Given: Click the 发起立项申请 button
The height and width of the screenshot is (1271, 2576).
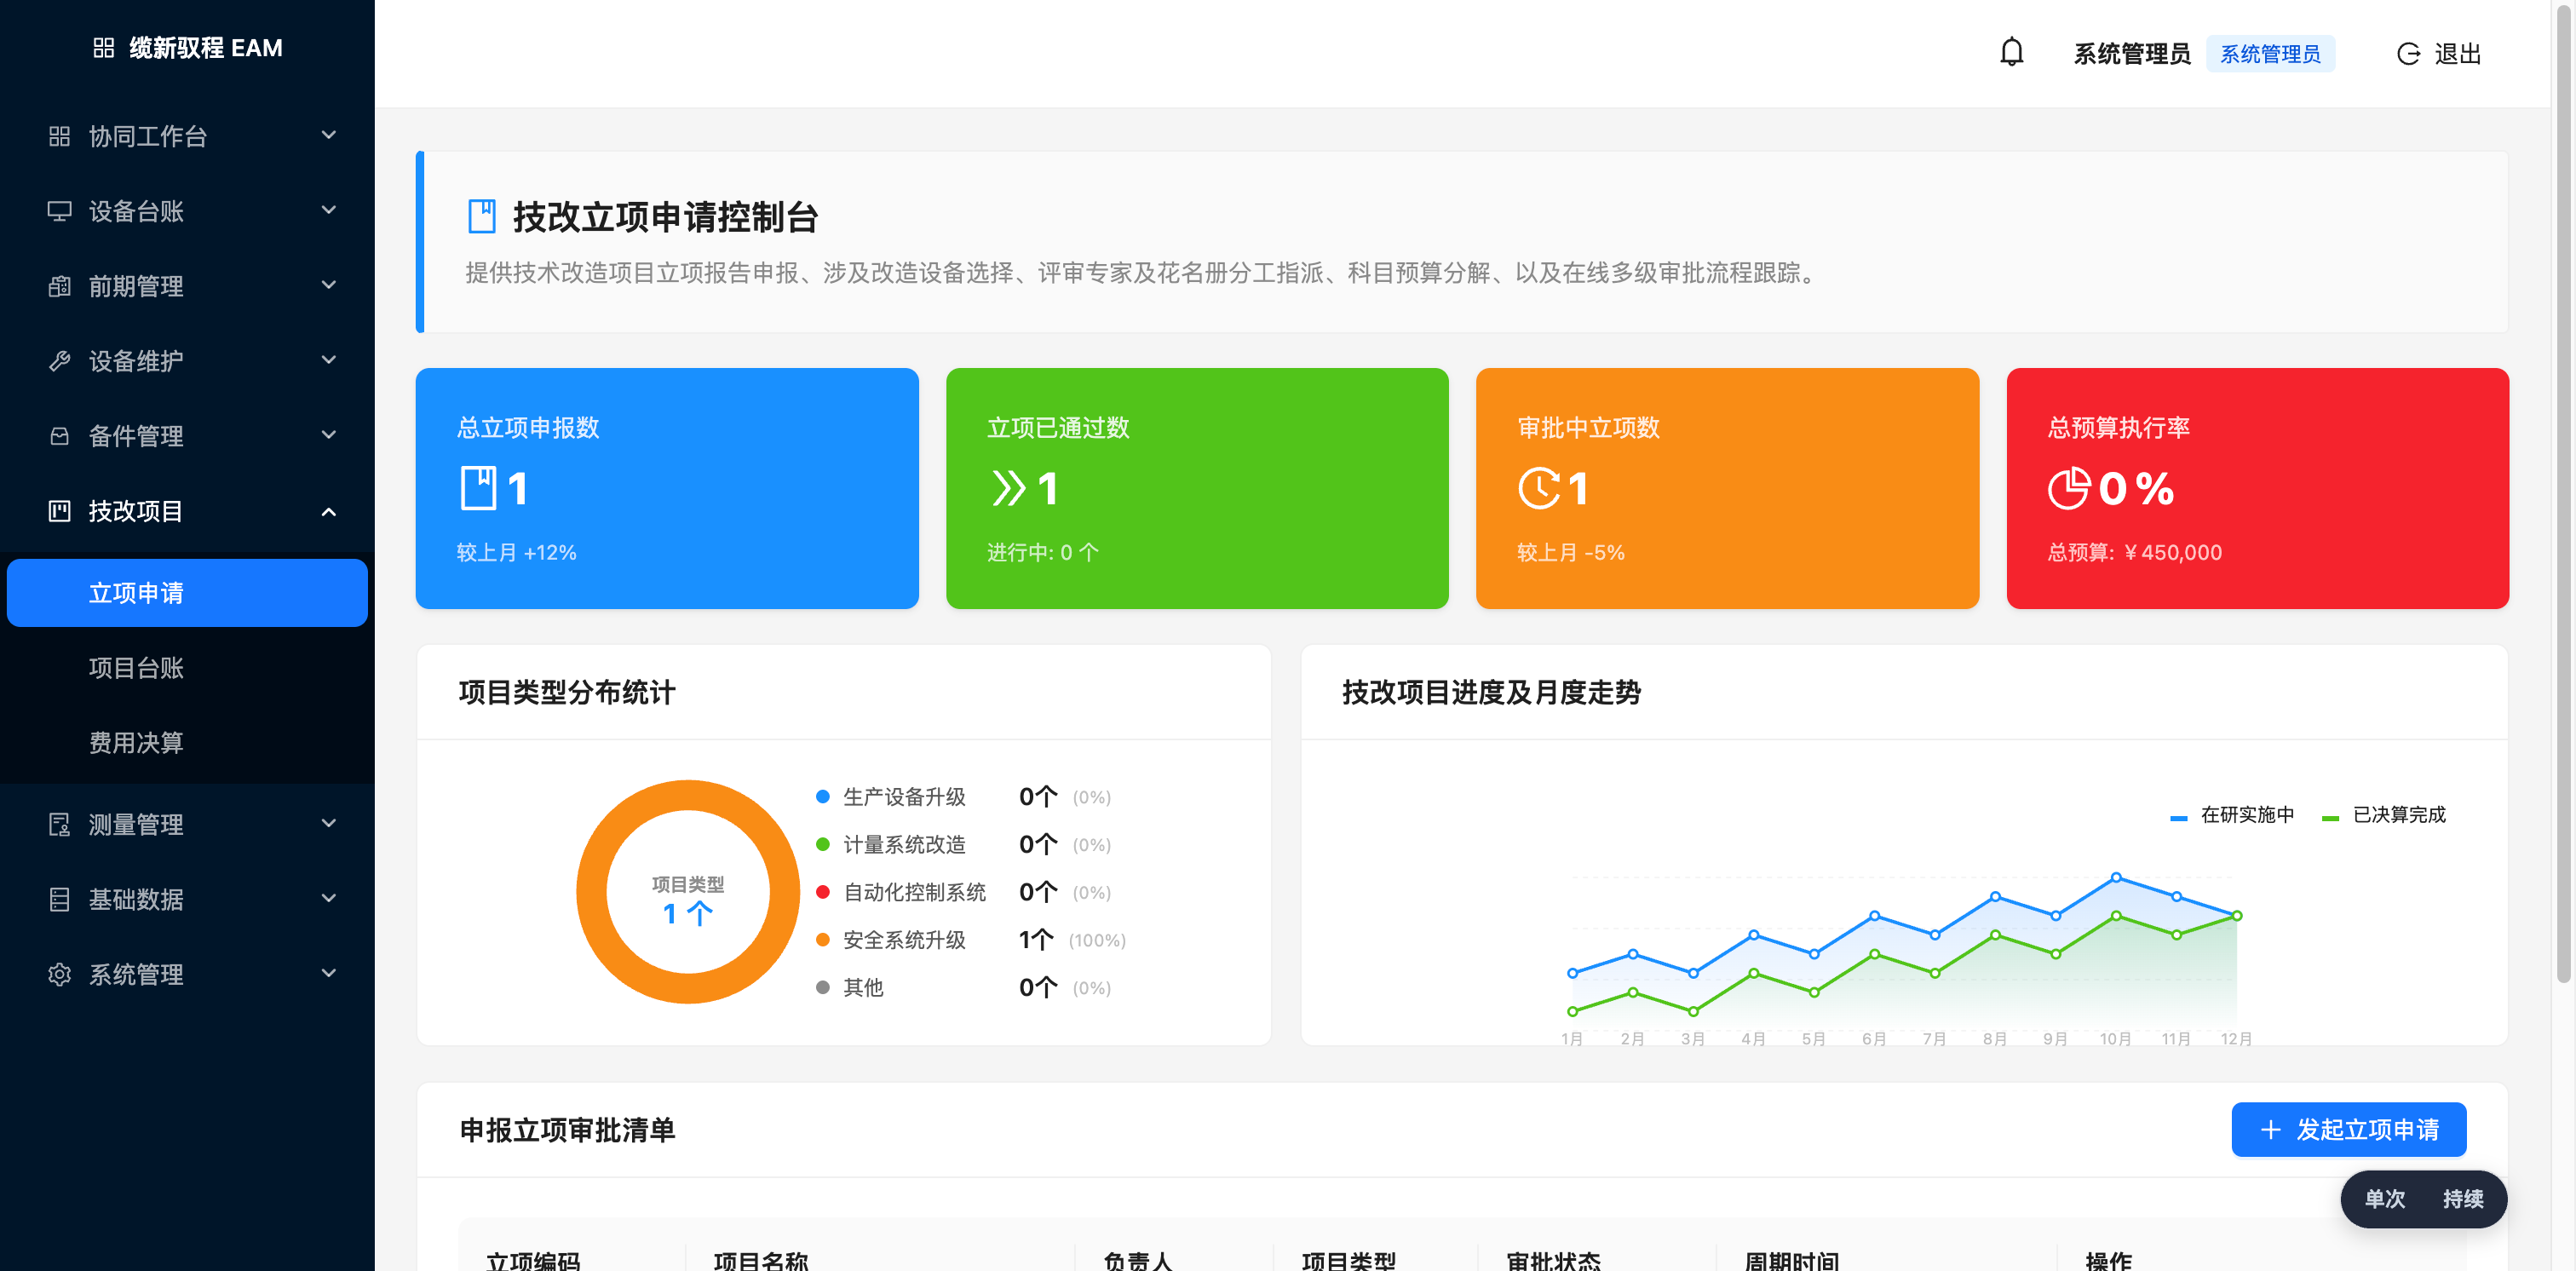Looking at the screenshot, I should pos(2348,1130).
